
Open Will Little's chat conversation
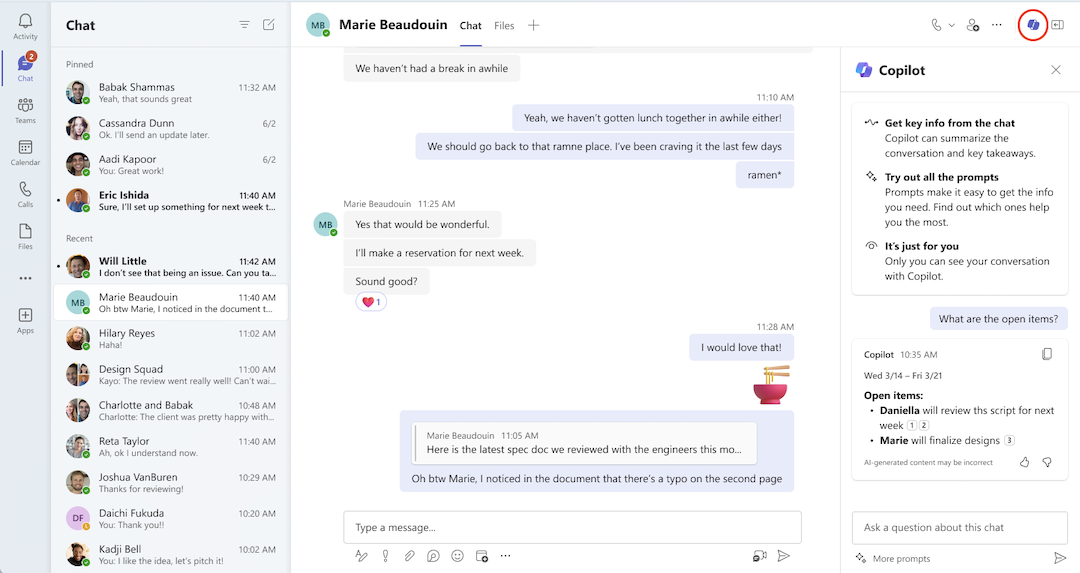click(170, 267)
